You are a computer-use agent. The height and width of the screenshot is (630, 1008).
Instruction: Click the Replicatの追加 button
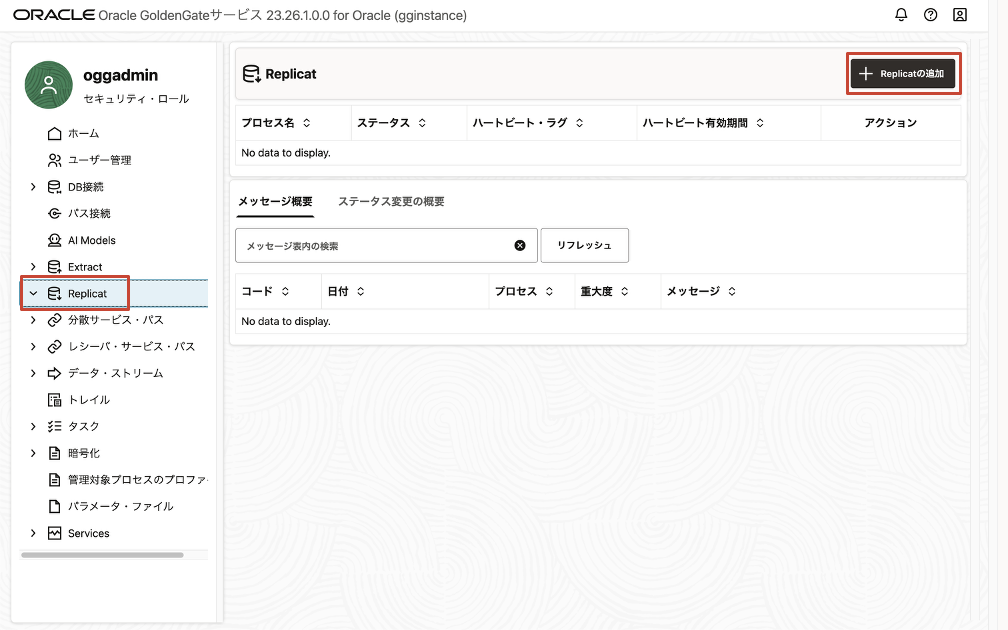(903, 74)
